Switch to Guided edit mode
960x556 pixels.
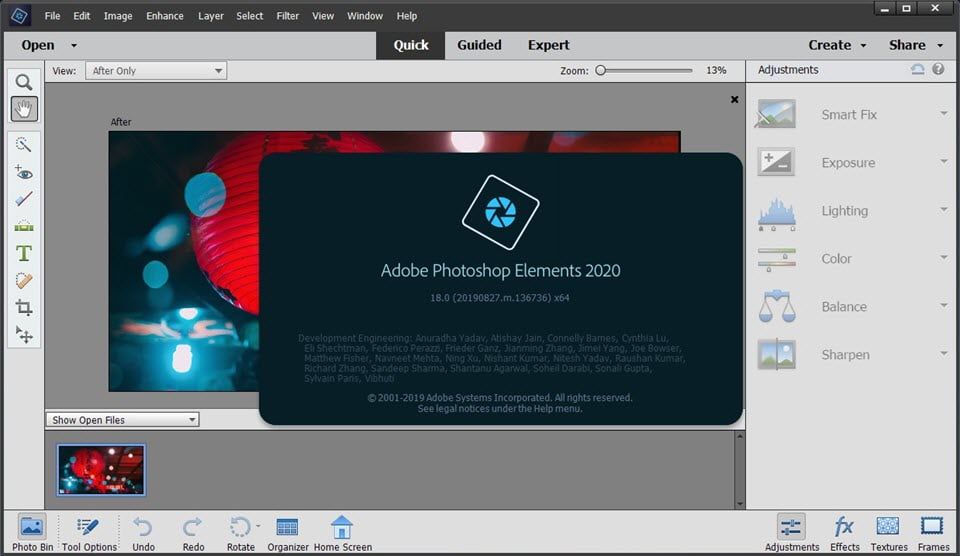coord(479,45)
